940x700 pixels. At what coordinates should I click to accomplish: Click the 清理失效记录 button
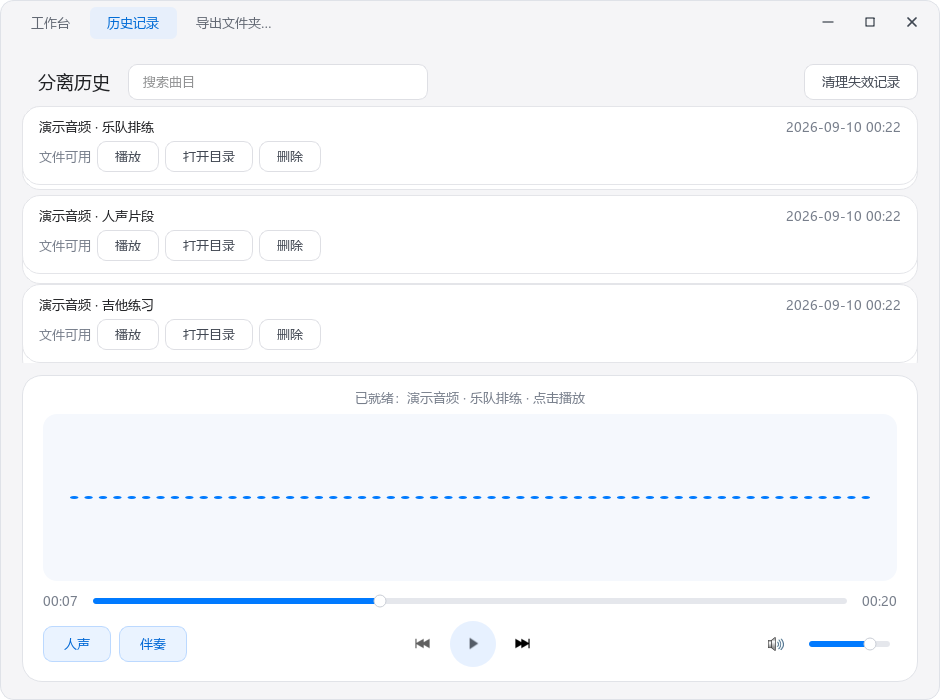[861, 82]
